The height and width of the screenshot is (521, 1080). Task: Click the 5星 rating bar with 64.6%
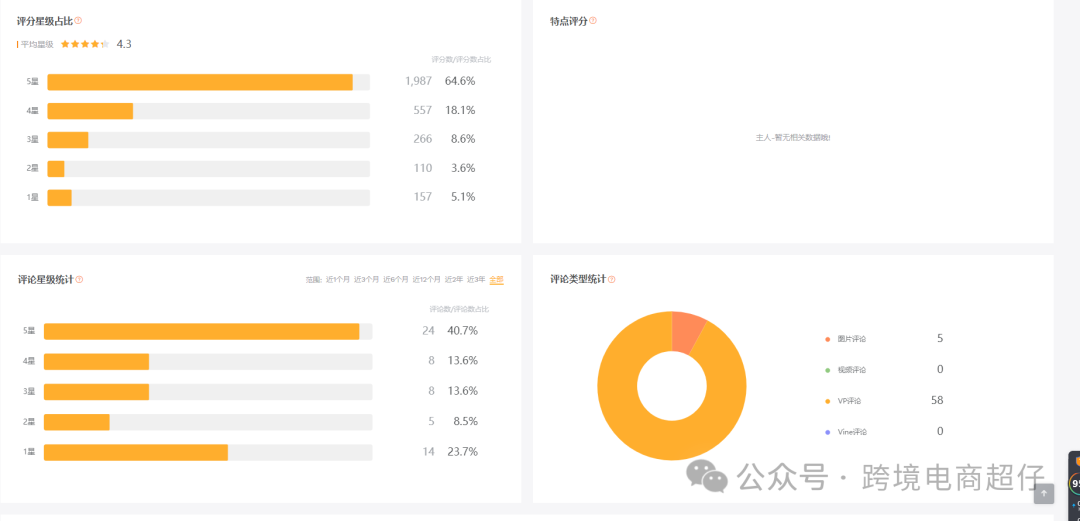tap(209, 82)
